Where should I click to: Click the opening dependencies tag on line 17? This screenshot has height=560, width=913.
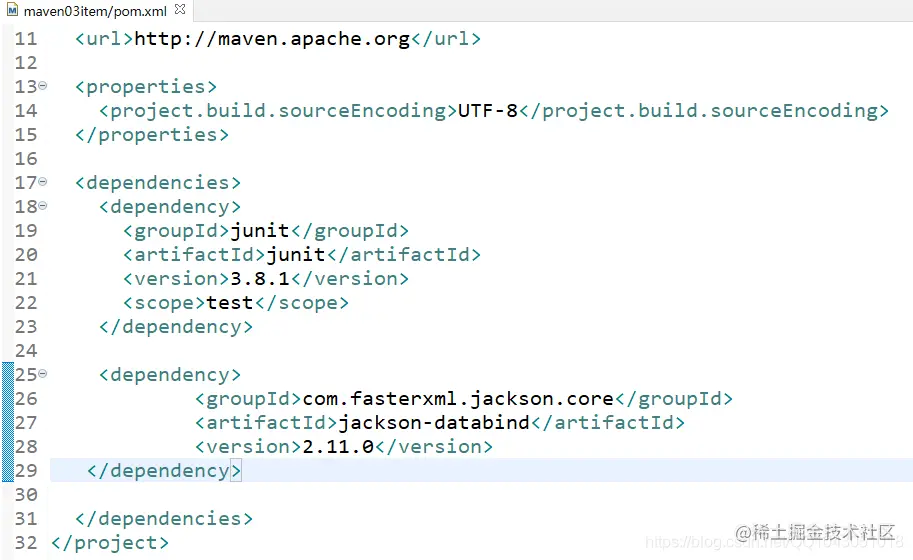(157, 183)
